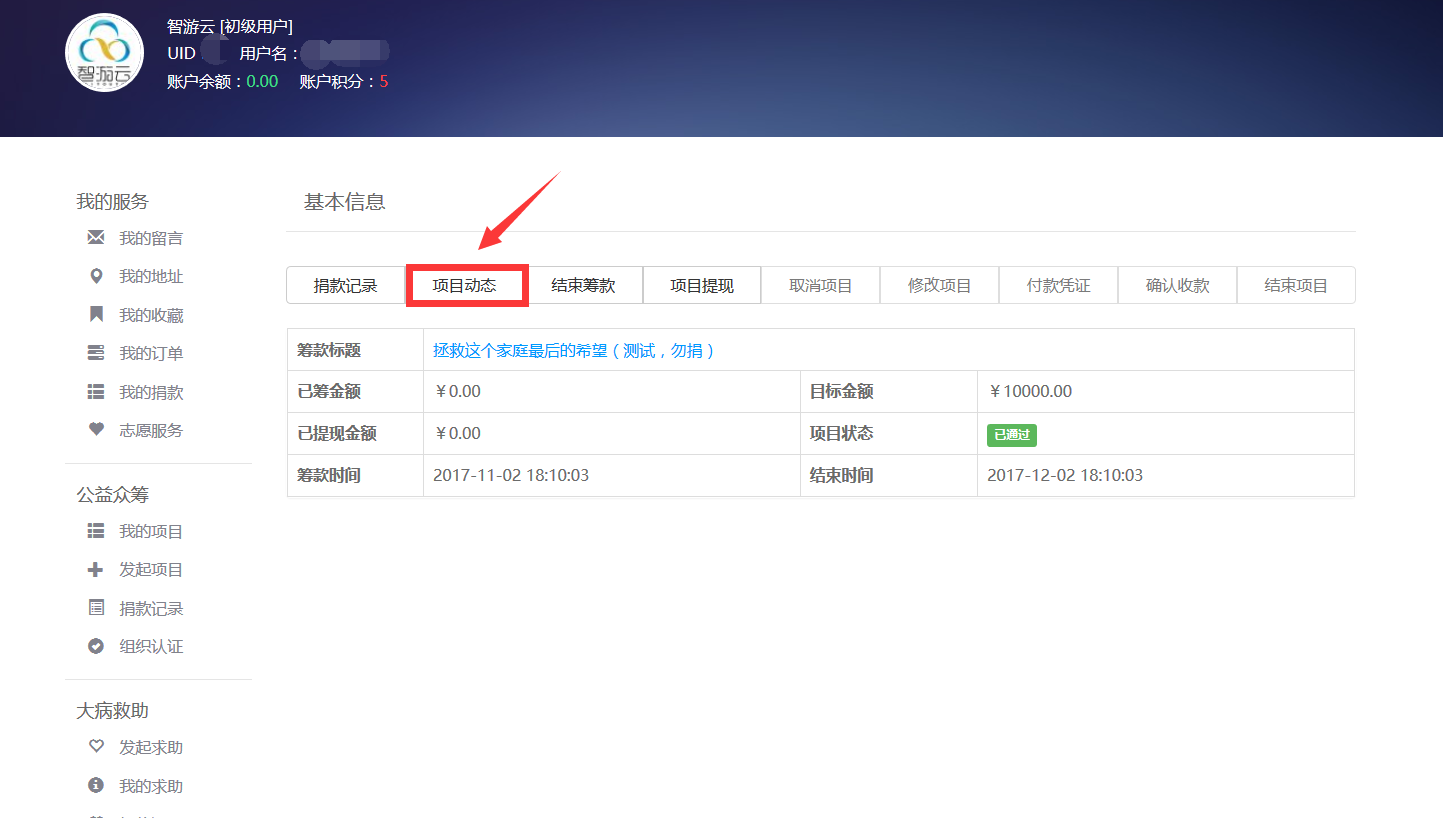Click the location pin icon beside 我的地址

tap(96, 276)
